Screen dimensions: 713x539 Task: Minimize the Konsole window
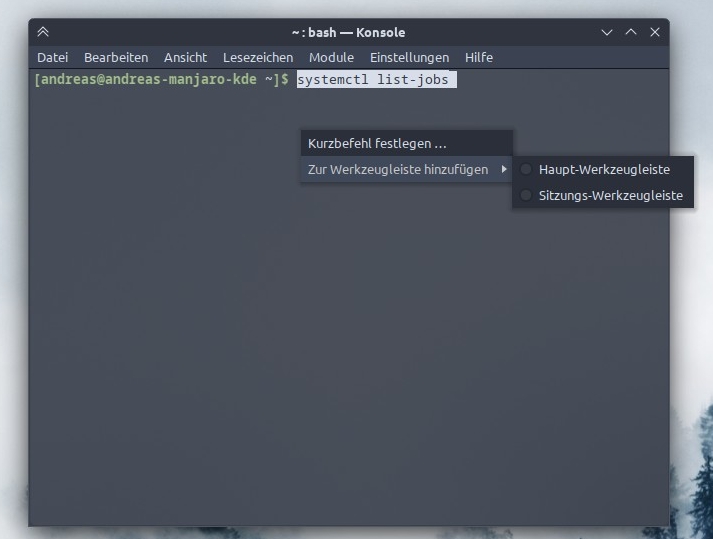(x=606, y=32)
